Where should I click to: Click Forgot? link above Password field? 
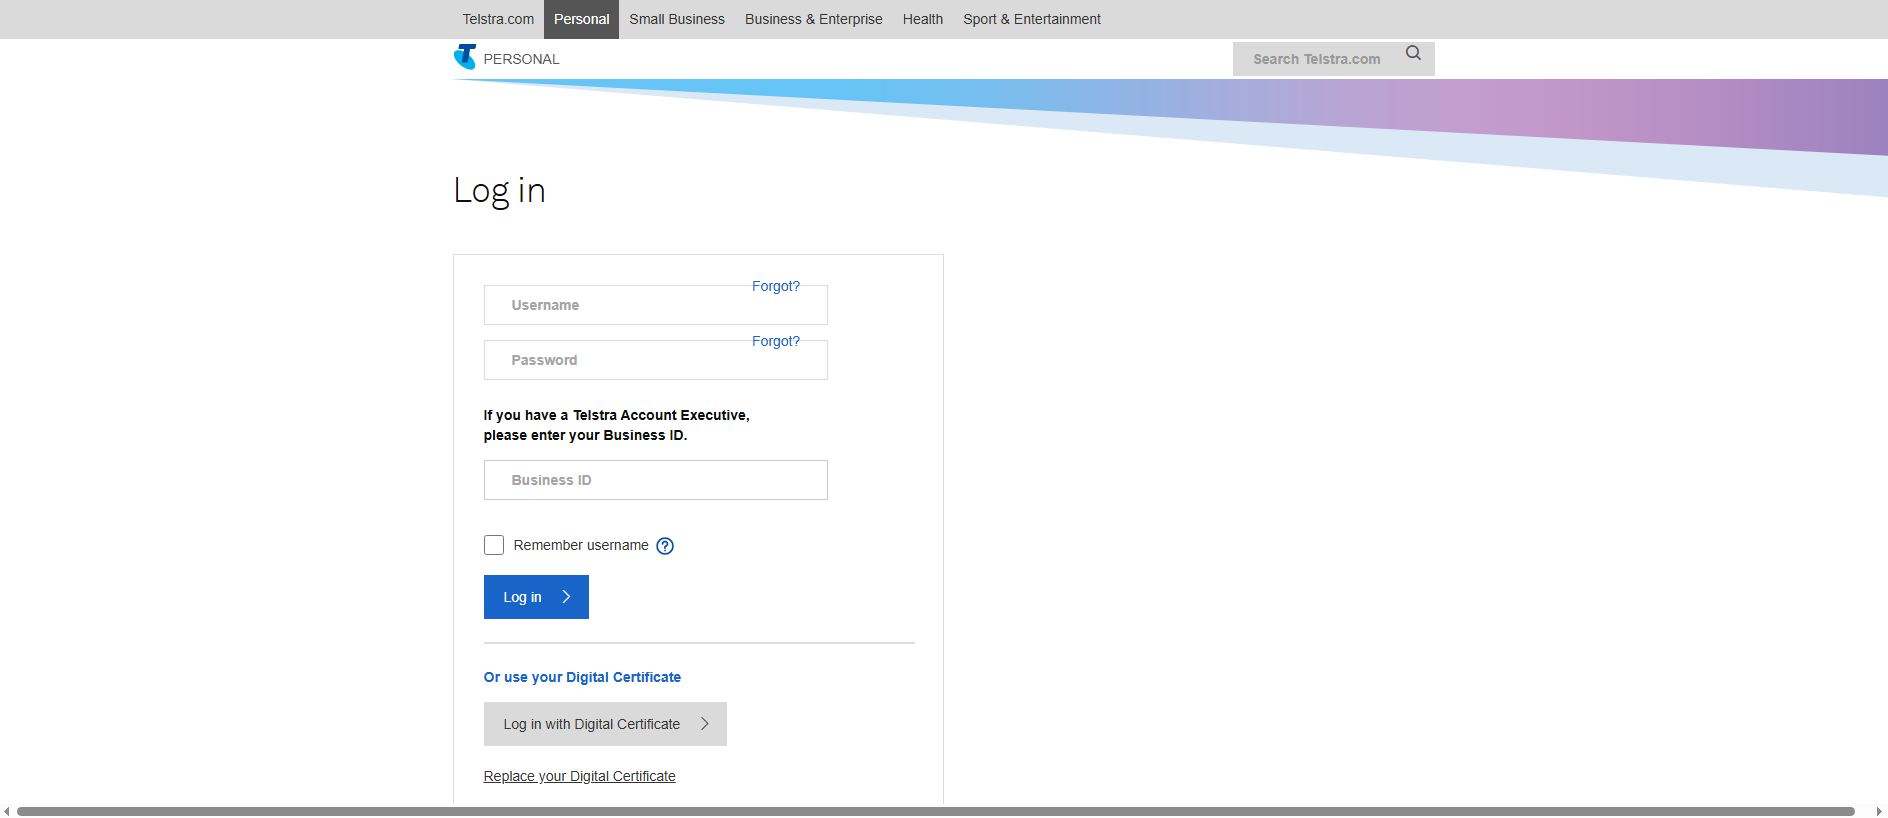tap(776, 341)
